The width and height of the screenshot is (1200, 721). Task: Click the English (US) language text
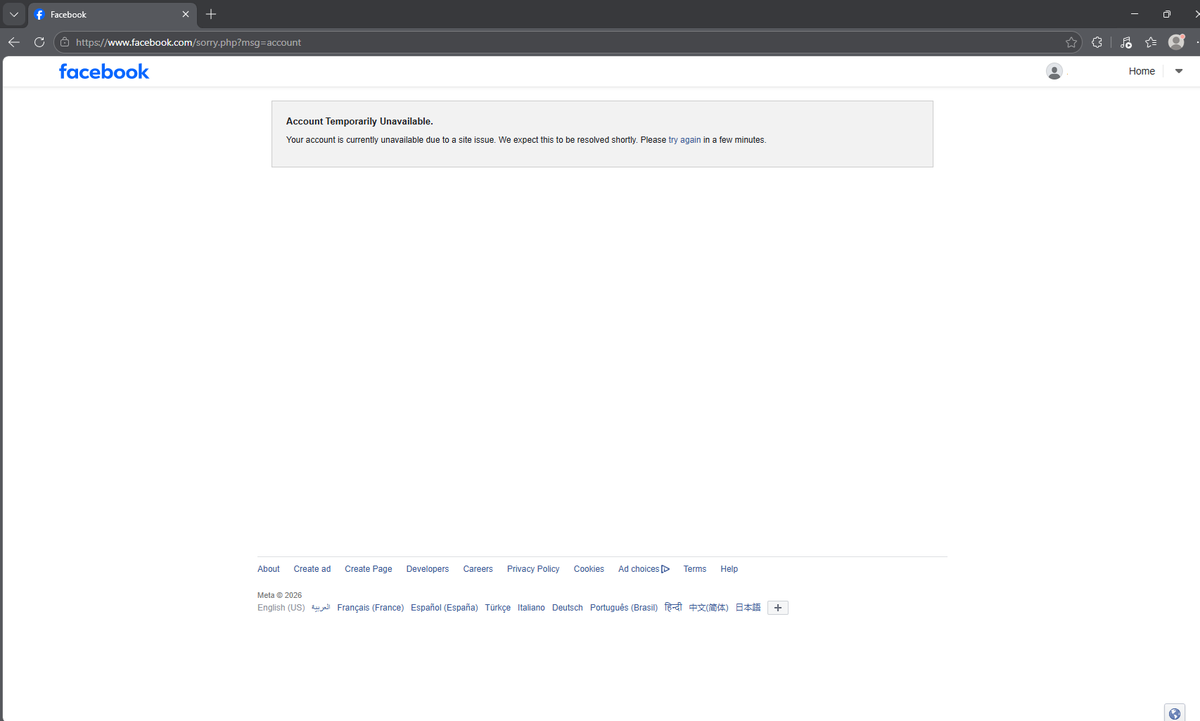click(281, 608)
